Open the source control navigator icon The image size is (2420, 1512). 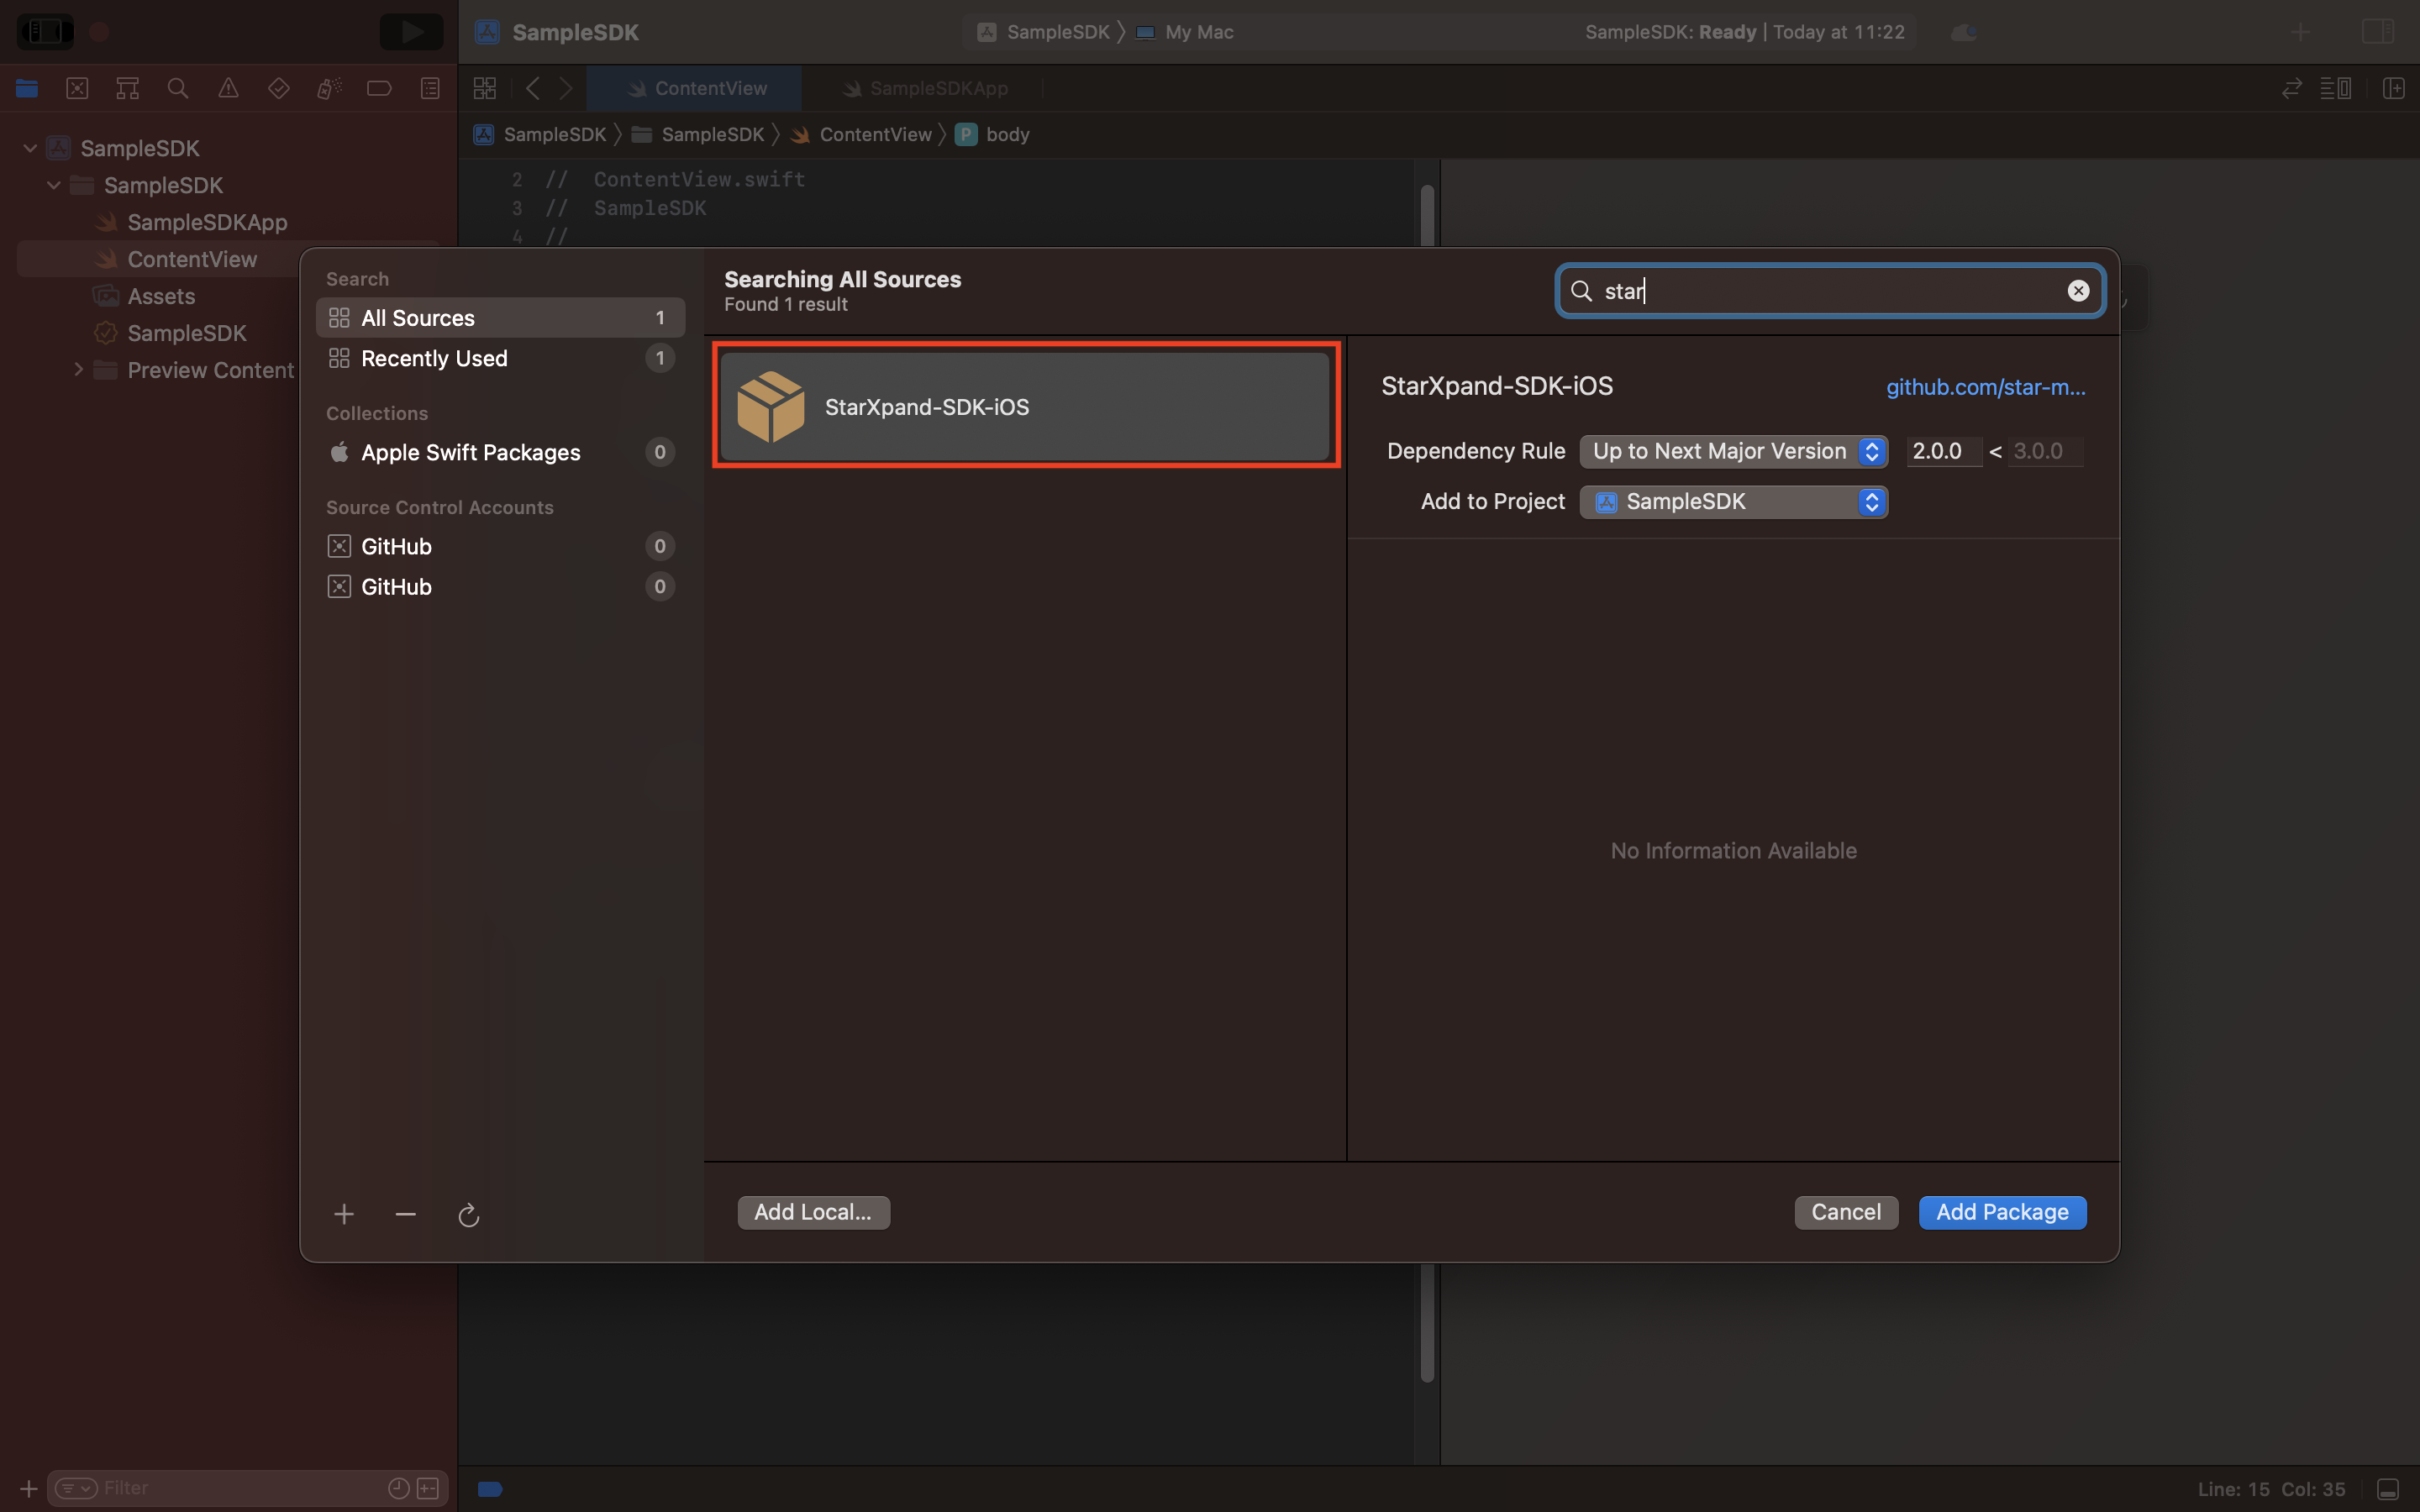point(77,88)
